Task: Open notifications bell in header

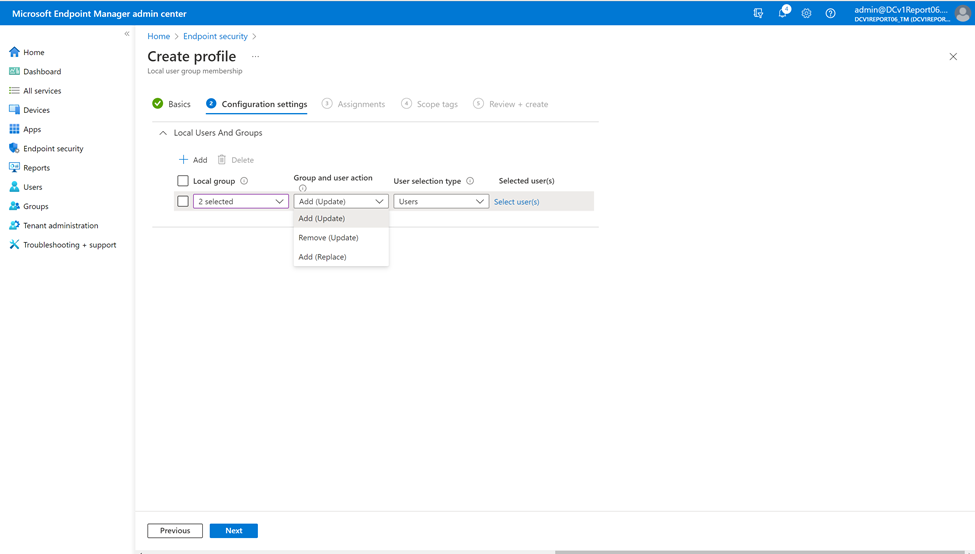Action: [x=783, y=13]
